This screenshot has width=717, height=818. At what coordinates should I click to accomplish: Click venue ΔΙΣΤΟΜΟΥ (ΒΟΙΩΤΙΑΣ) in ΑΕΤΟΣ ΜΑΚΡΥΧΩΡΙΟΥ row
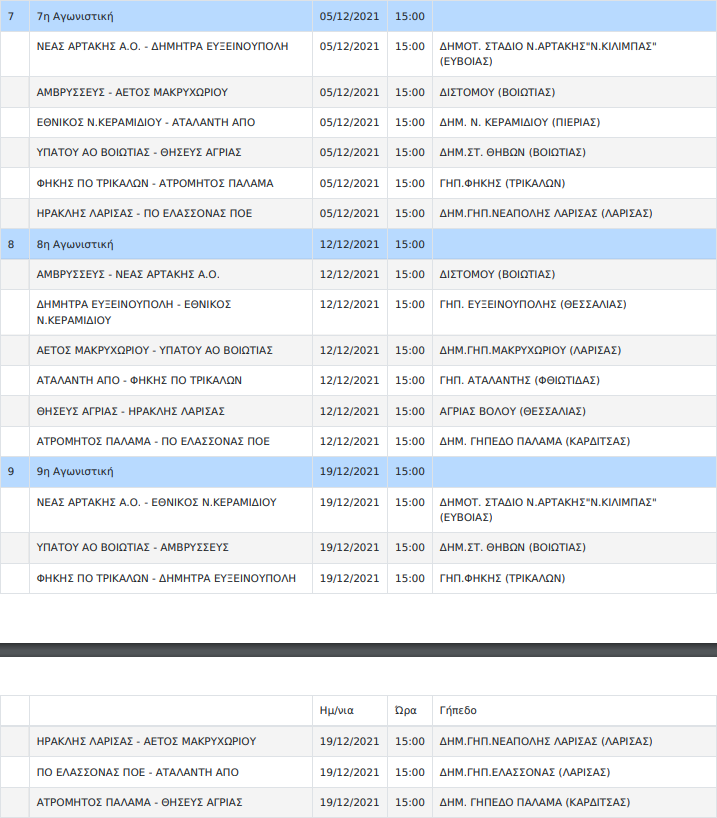(497, 92)
